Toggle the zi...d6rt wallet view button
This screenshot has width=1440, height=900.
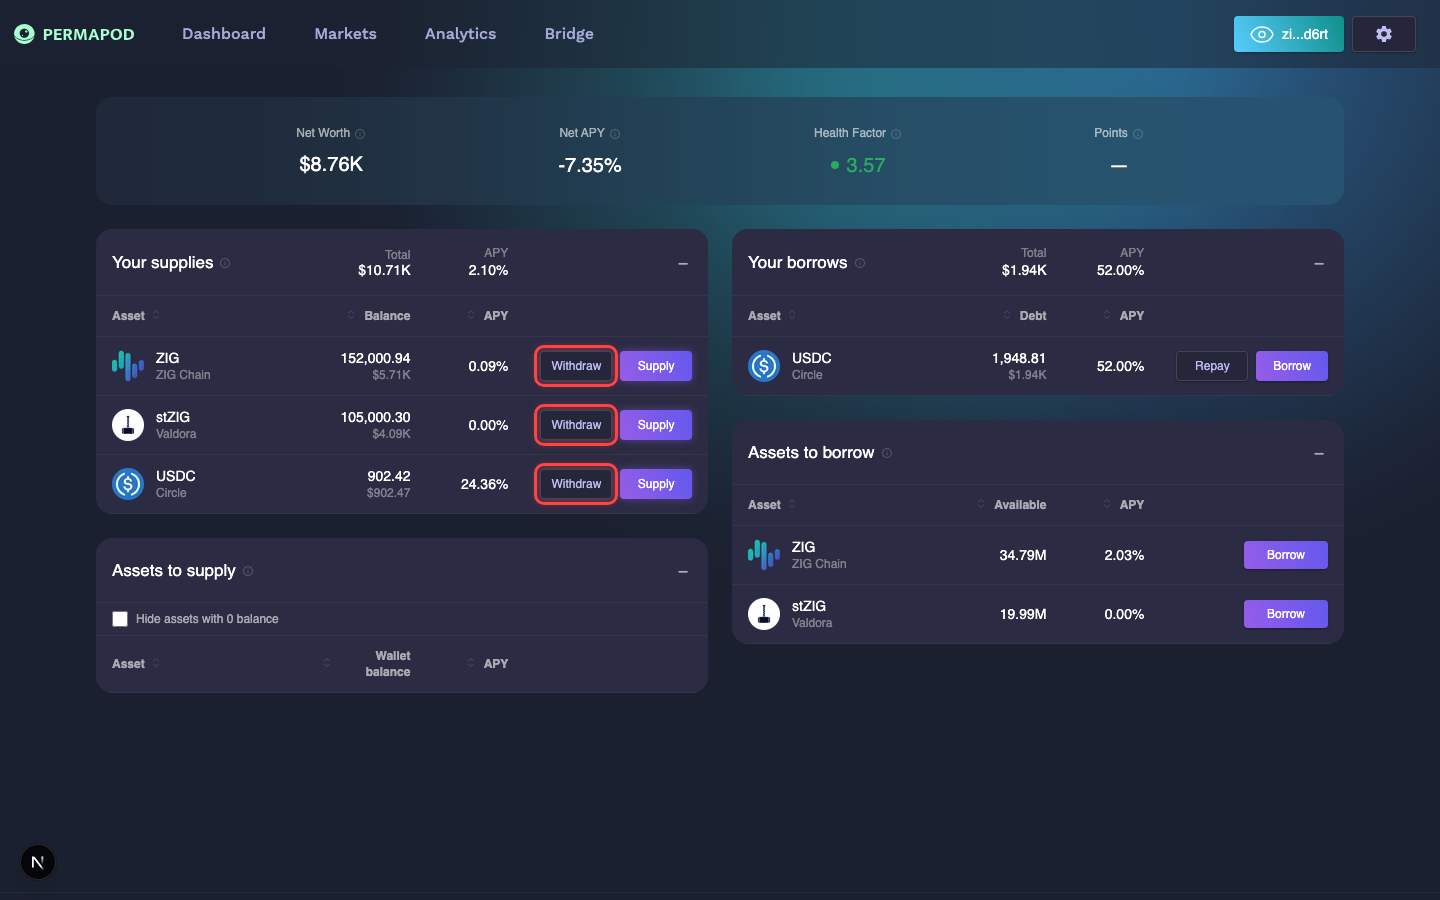1288,34
